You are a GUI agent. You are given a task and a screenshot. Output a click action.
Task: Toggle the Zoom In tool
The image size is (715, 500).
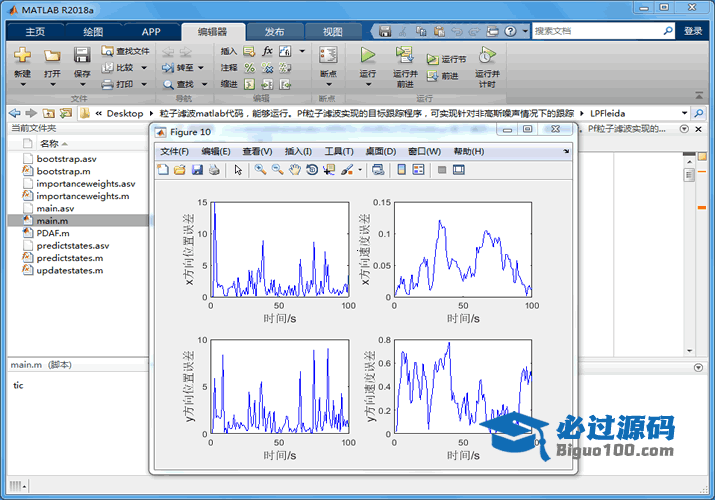(x=260, y=170)
